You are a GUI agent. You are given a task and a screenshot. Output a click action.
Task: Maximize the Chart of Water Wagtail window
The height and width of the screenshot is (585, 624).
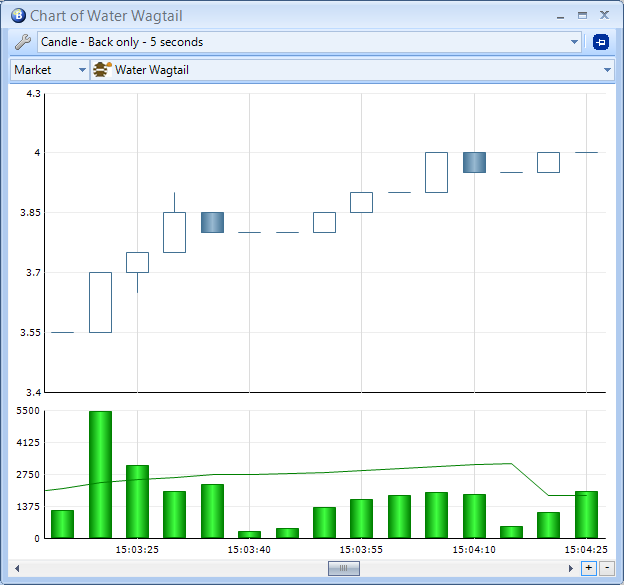(x=582, y=16)
